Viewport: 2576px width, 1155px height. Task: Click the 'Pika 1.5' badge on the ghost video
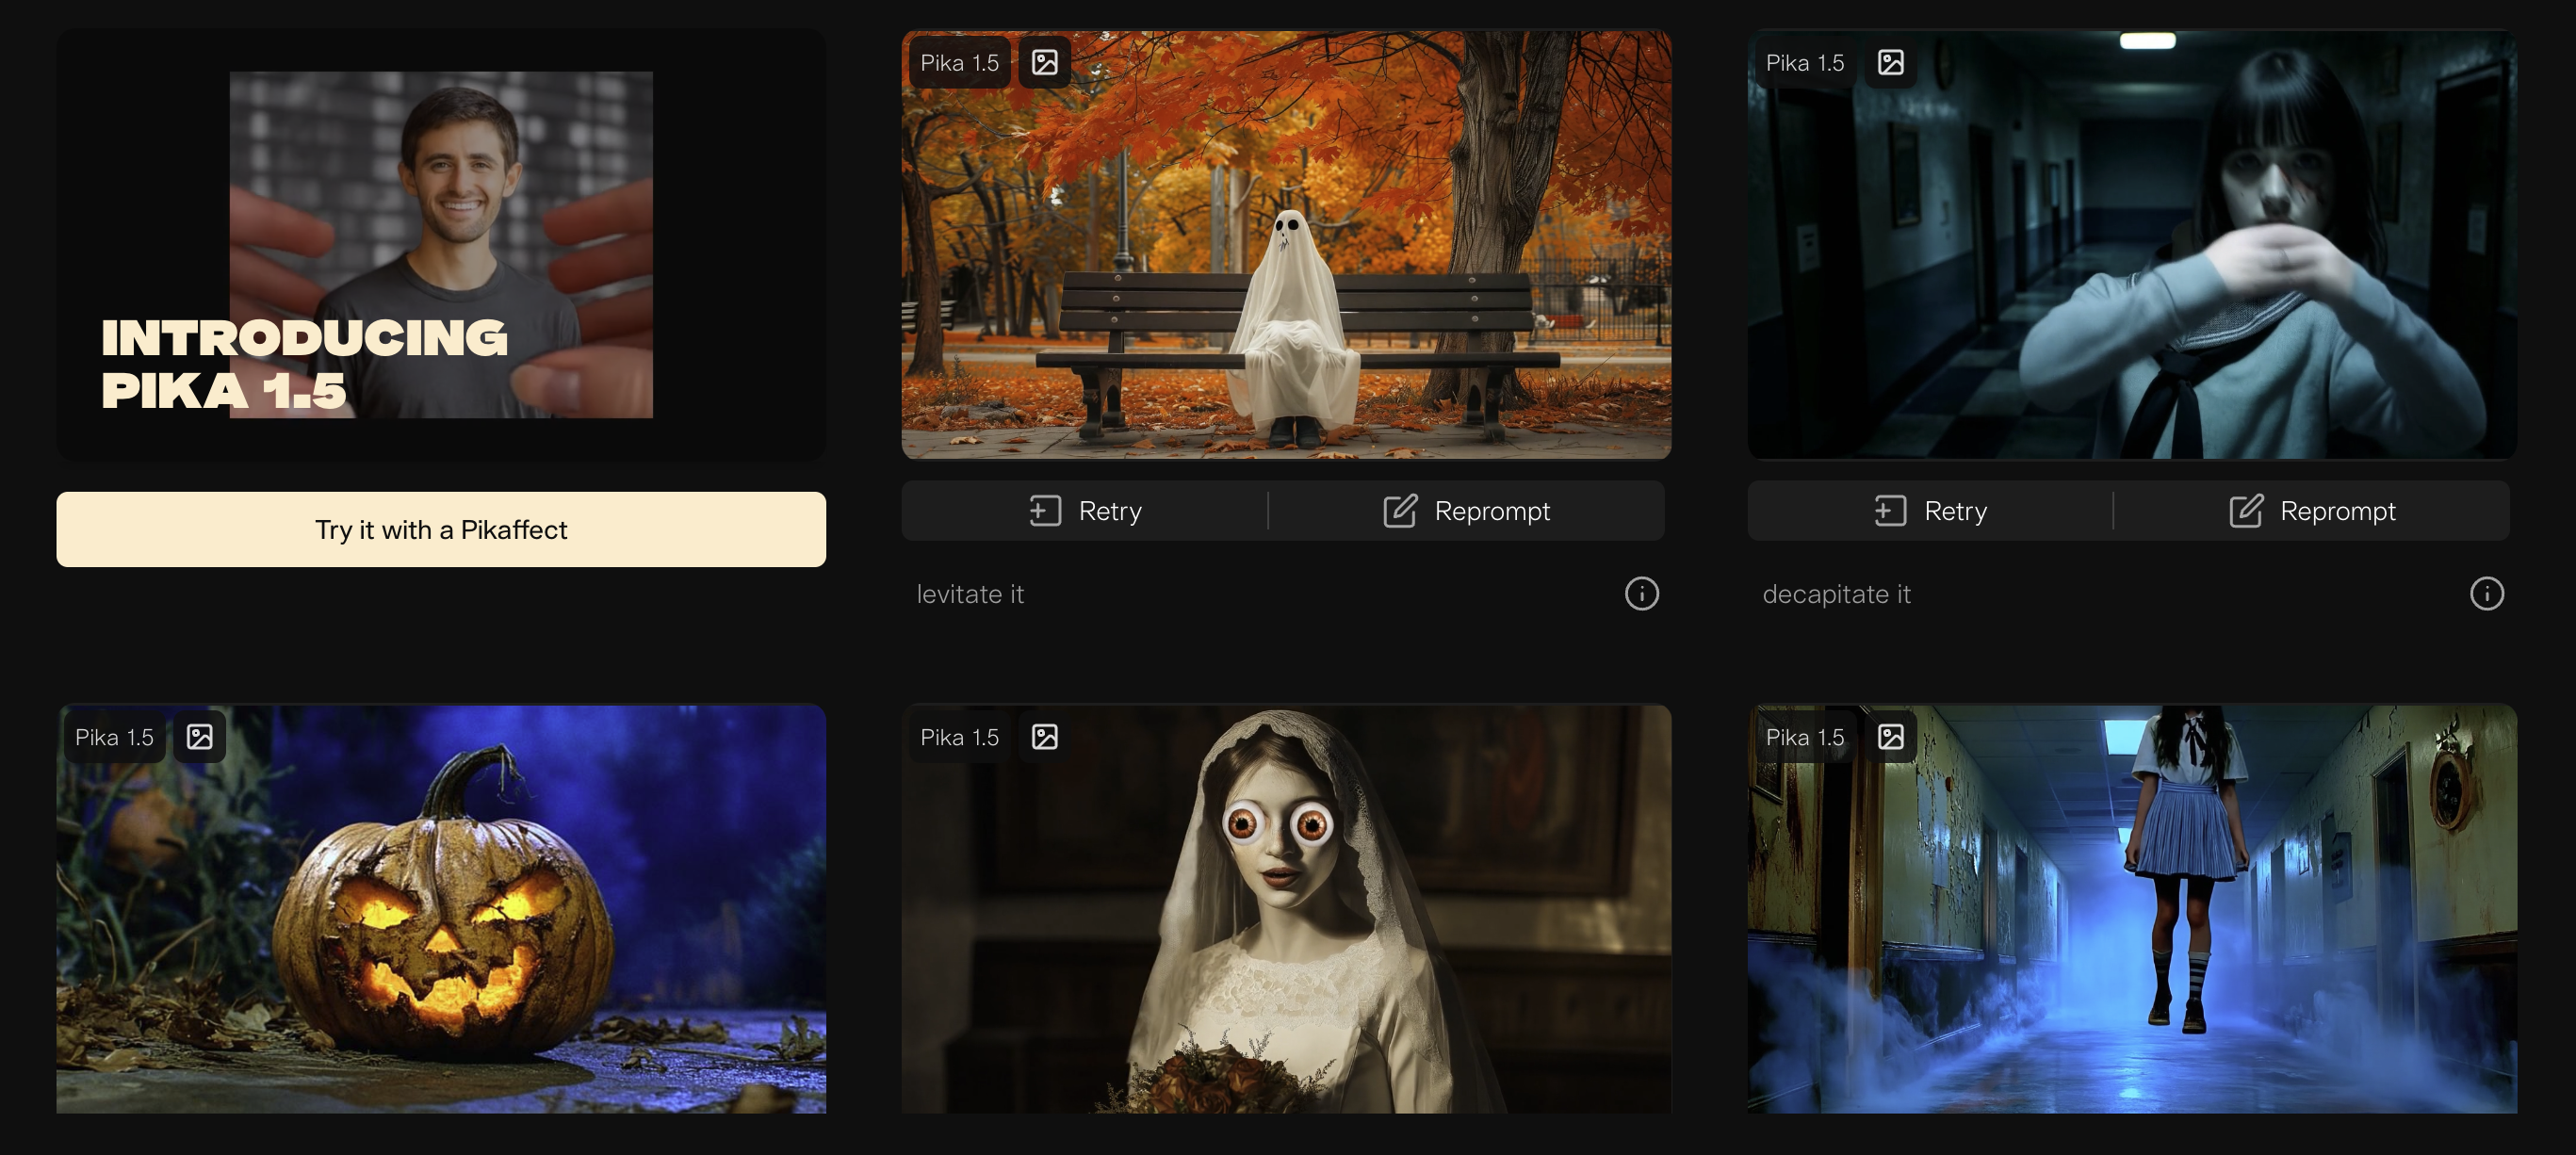pyautogui.click(x=959, y=63)
